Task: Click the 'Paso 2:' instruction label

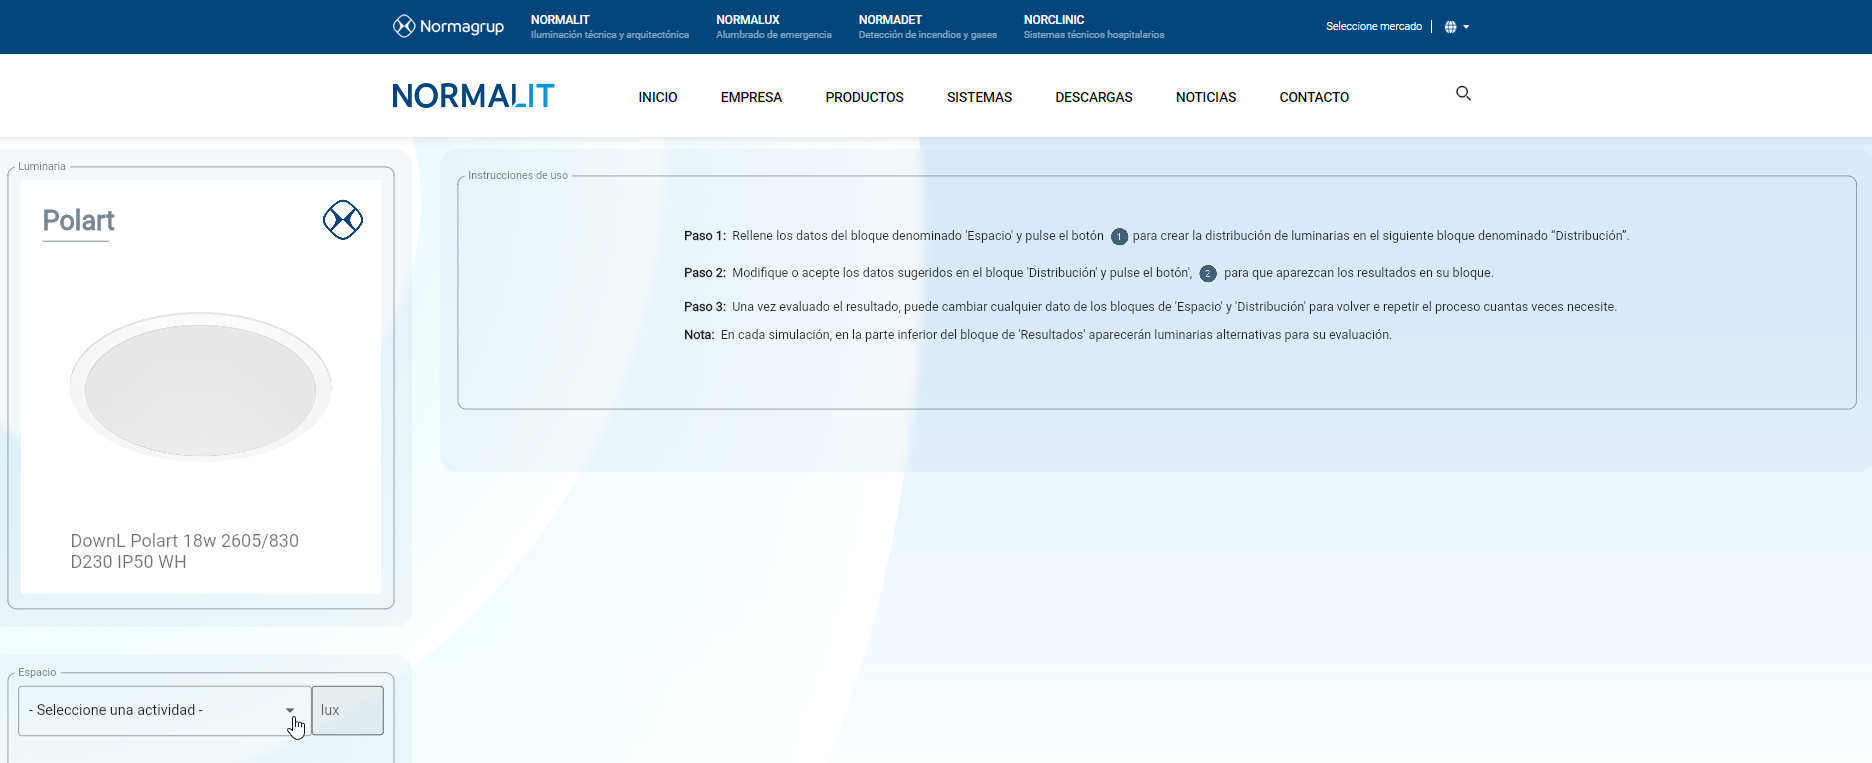Action: (x=704, y=273)
